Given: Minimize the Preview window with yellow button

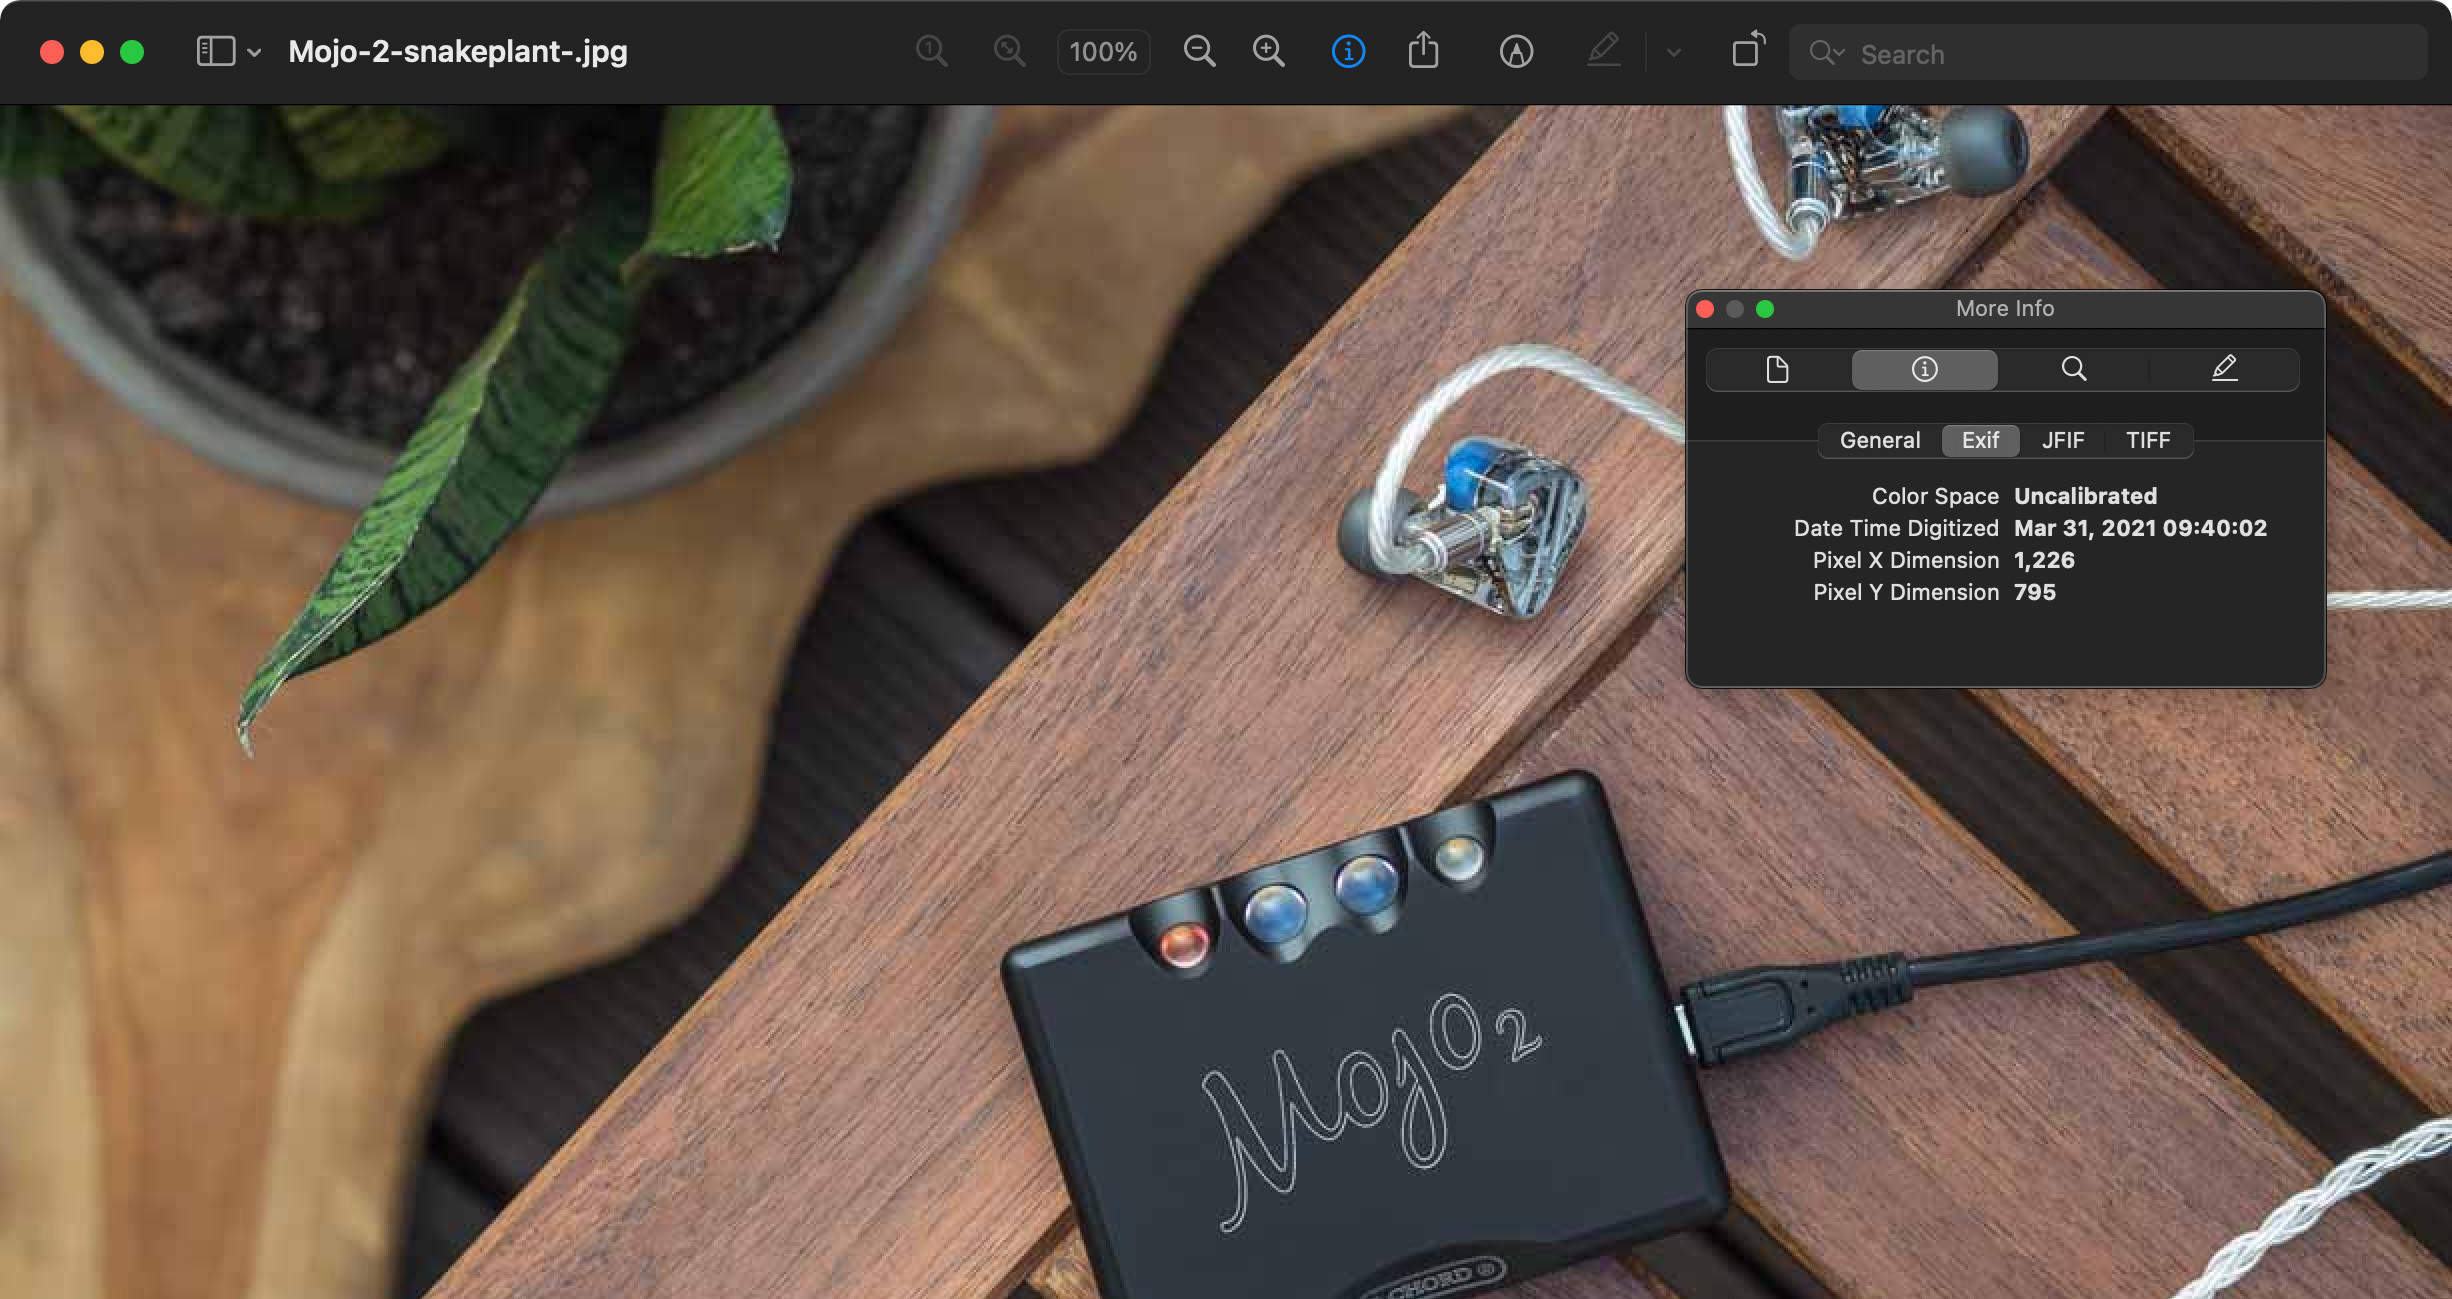Looking at the screenshot, I should (92, 52).
